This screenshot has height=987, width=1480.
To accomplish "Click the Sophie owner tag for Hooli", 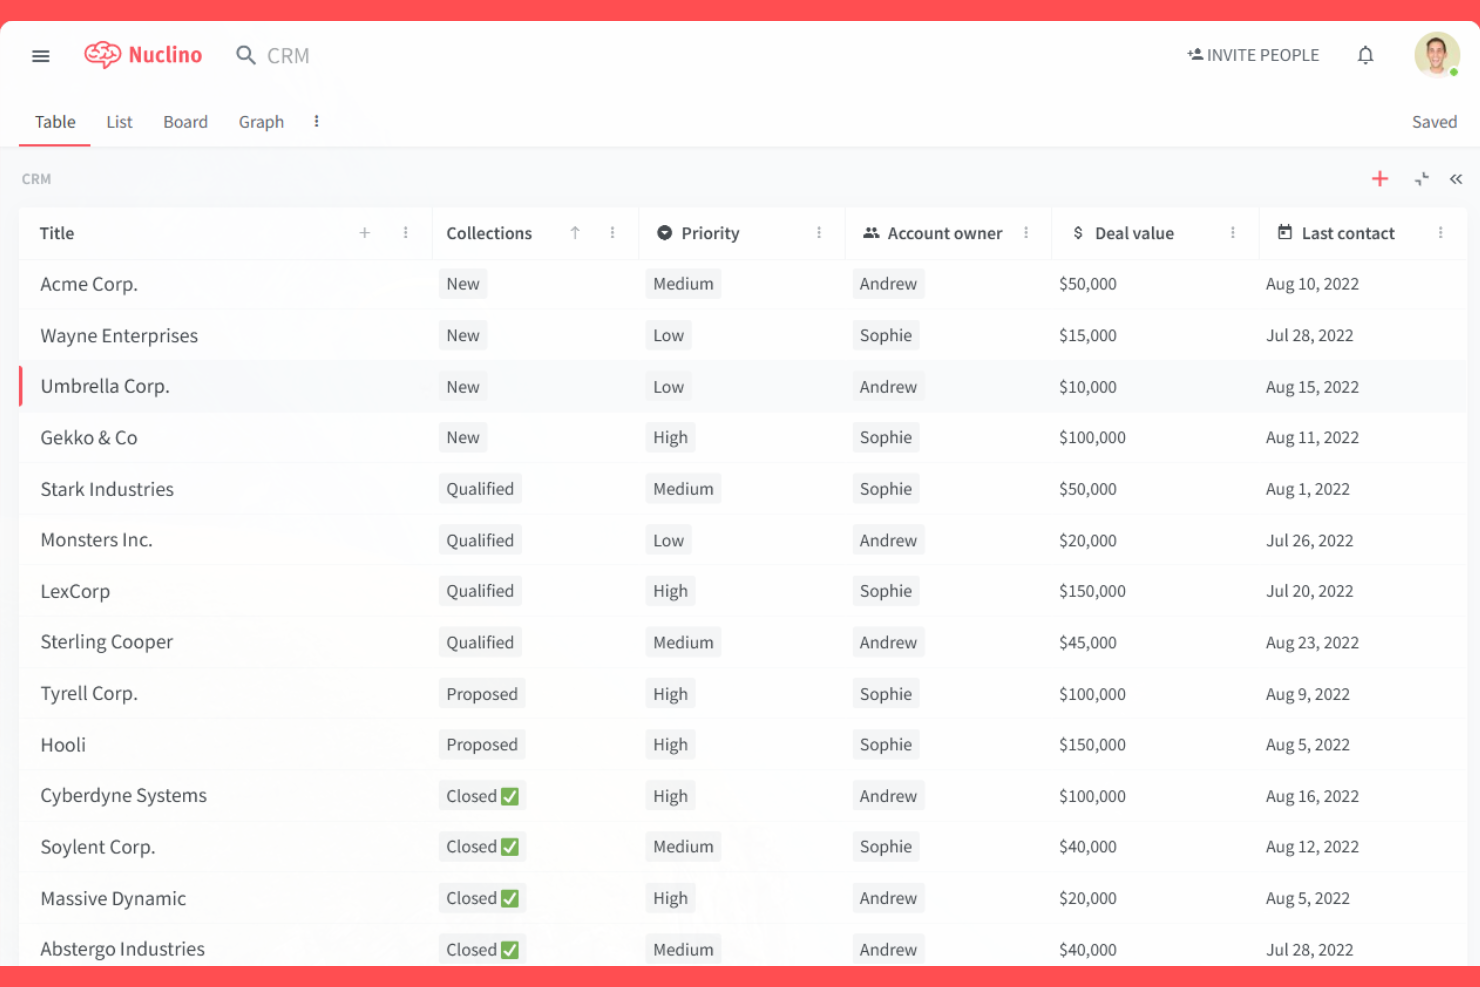I will coord(886,745).
